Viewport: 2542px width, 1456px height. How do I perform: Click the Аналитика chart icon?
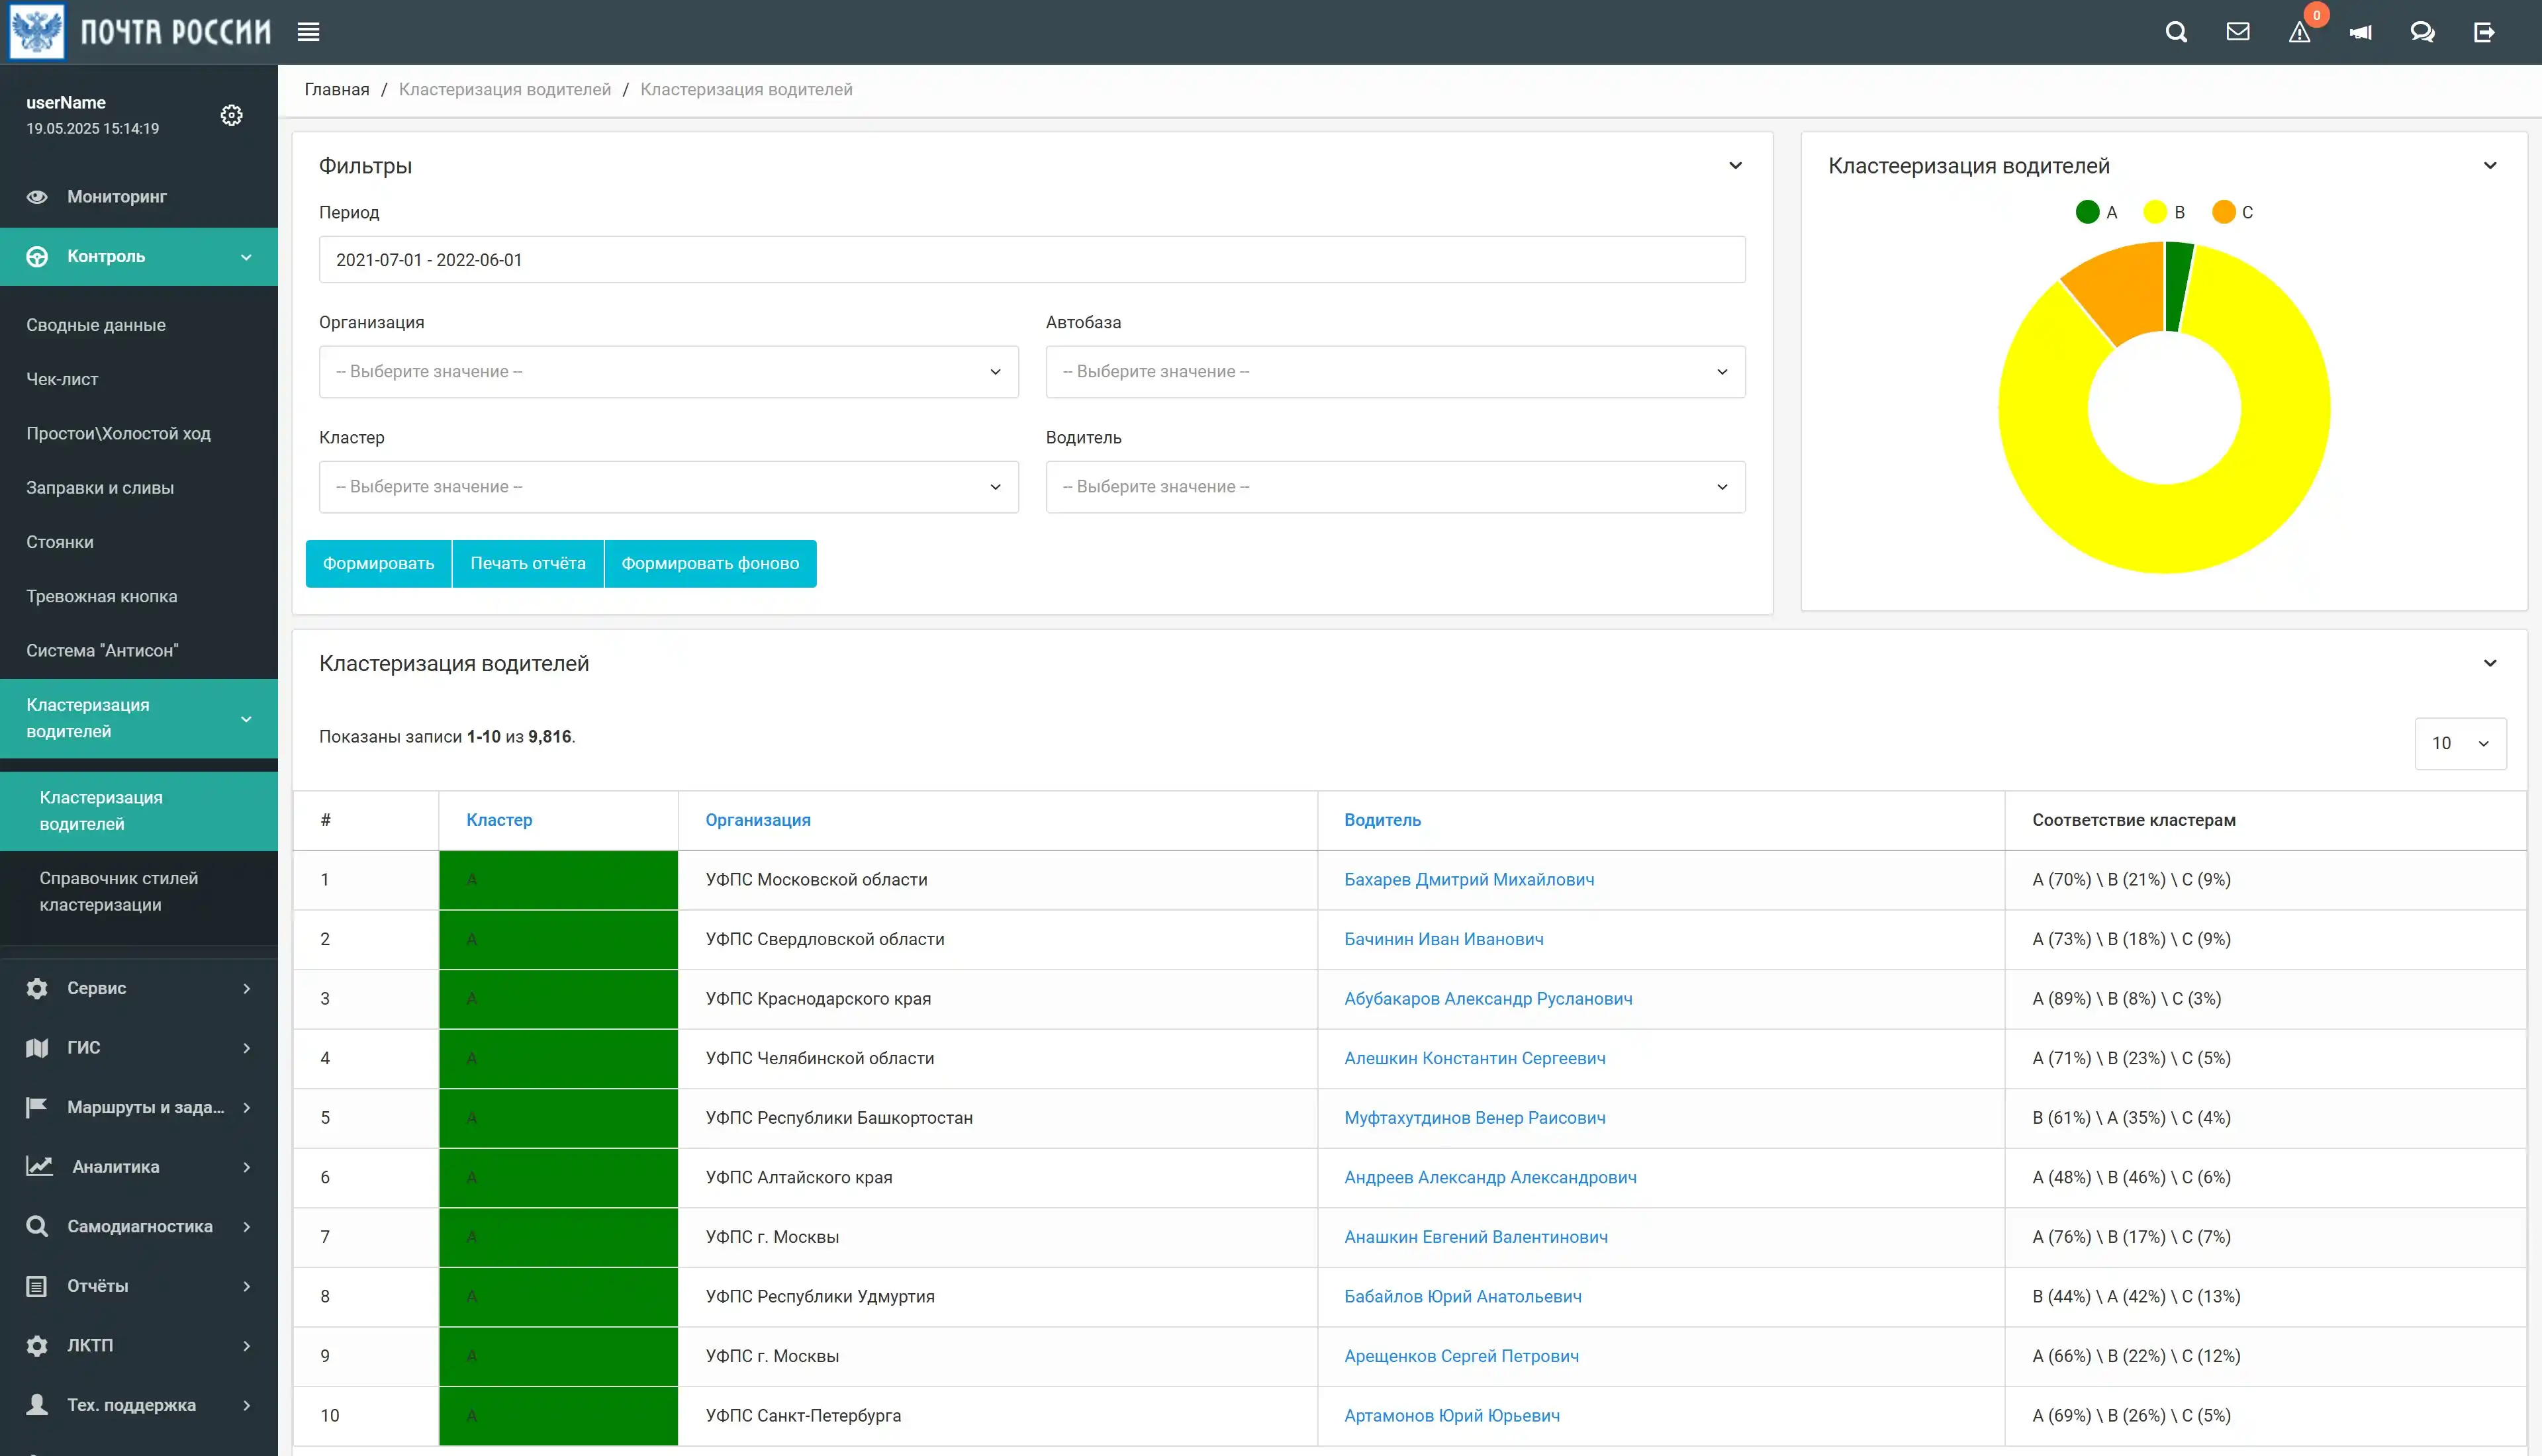(39, 1167)
